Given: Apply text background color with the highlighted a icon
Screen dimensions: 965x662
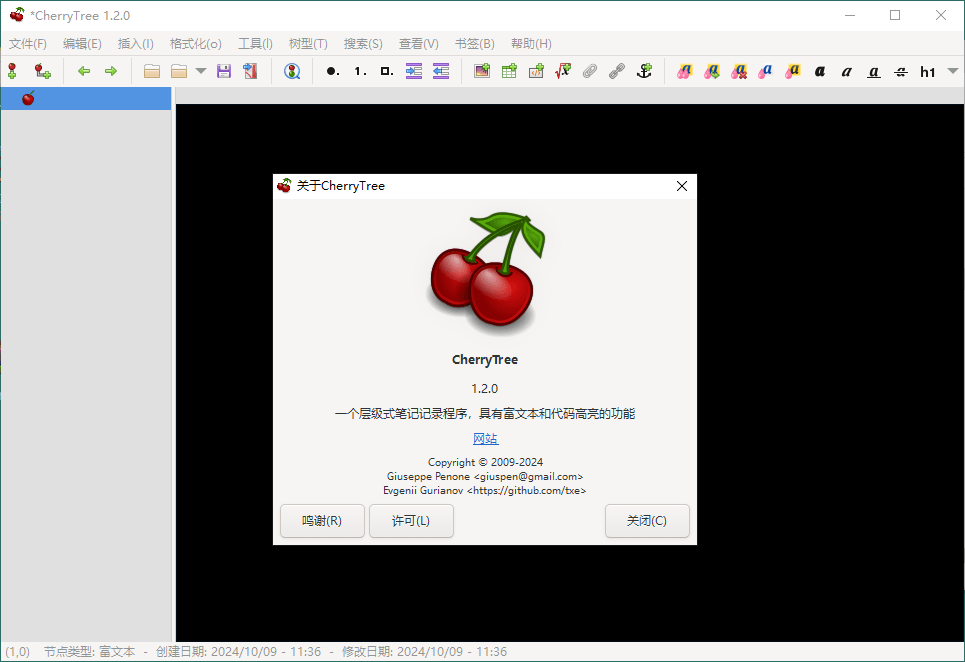Looking at the screenshot, I should [792, 71].
